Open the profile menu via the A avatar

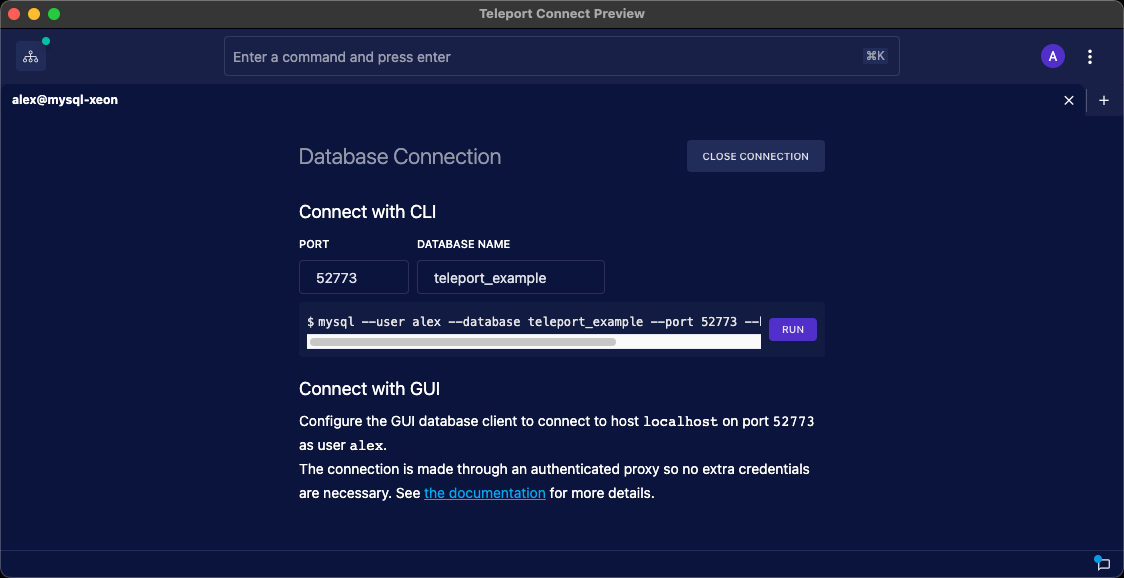pyautogui.click(x=1053, y=56)
